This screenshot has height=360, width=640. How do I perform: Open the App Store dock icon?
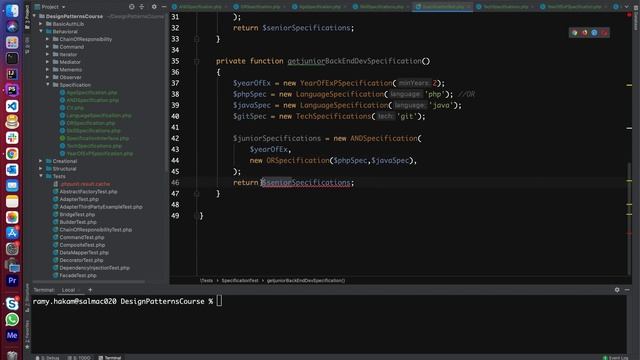(x=12, y=233)
